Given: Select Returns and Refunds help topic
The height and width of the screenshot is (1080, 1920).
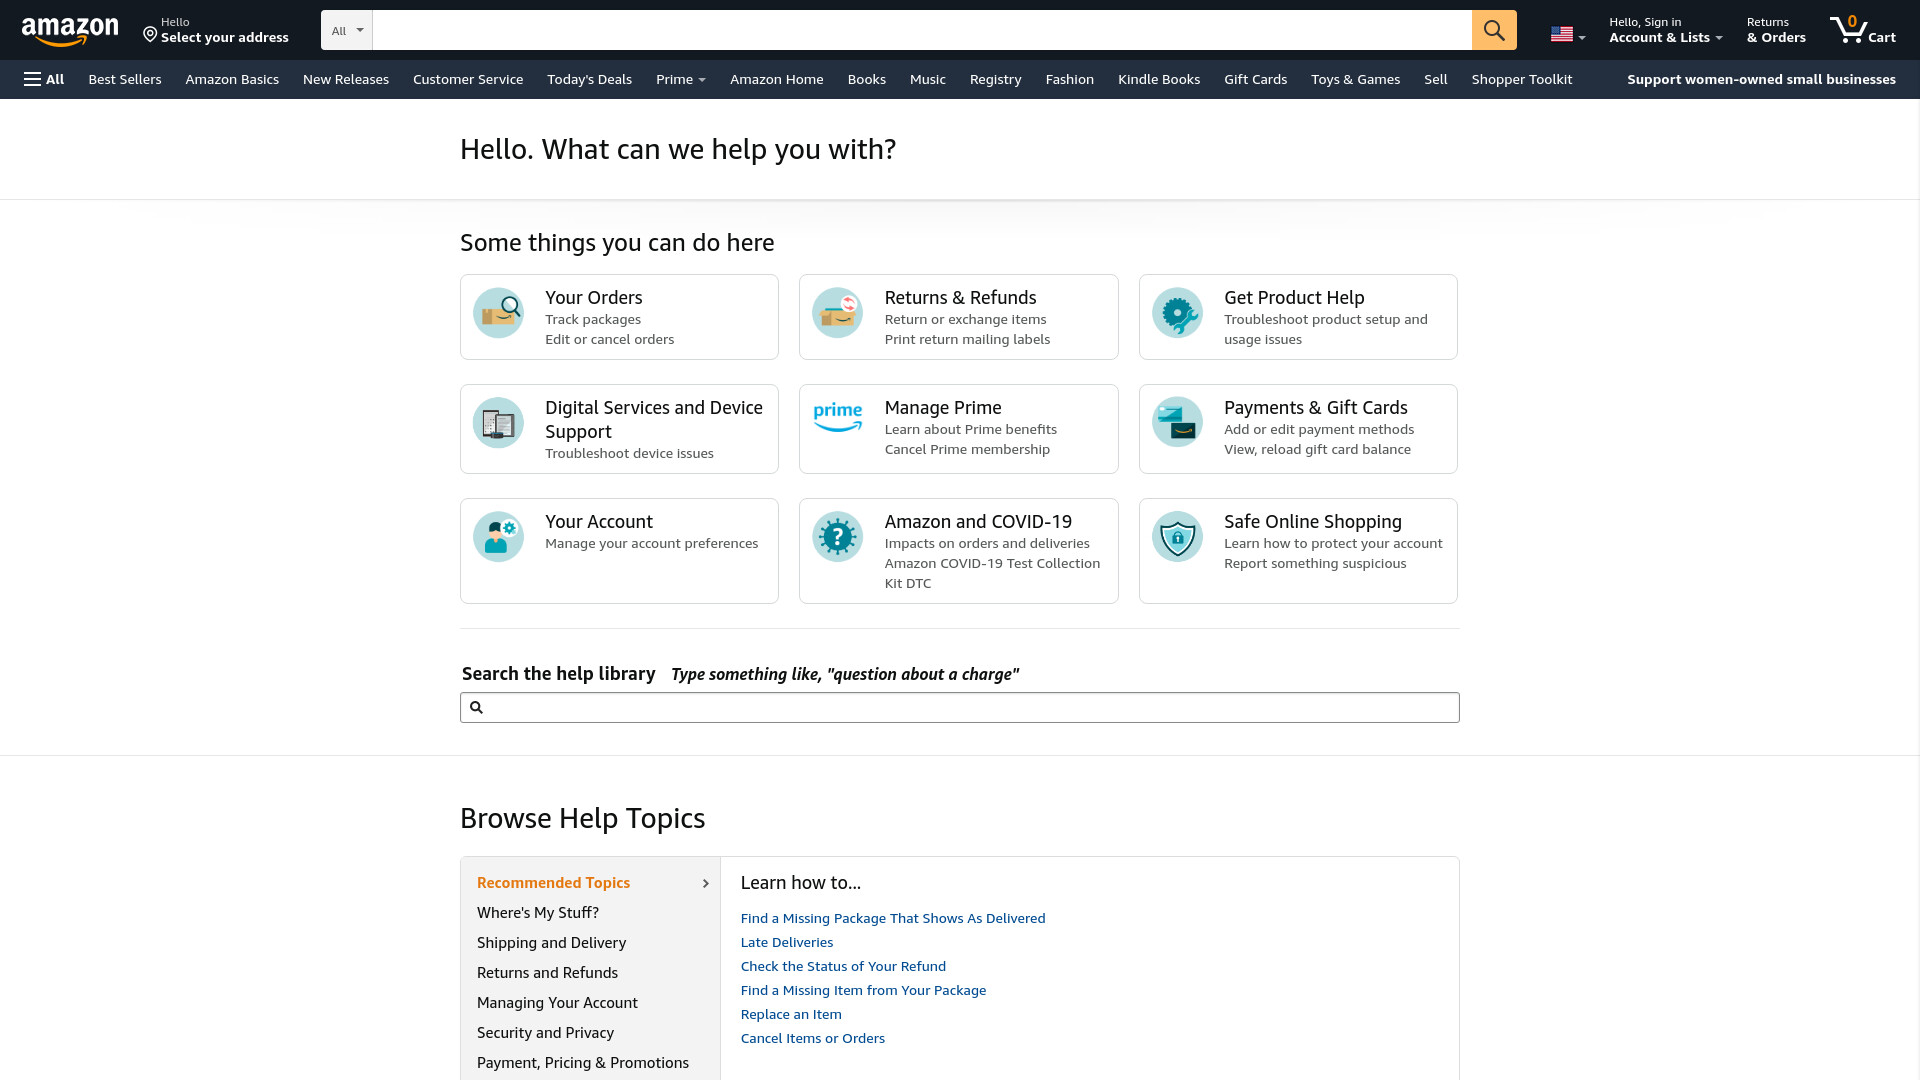Looking at the screenshot, I should pos(547,973).
